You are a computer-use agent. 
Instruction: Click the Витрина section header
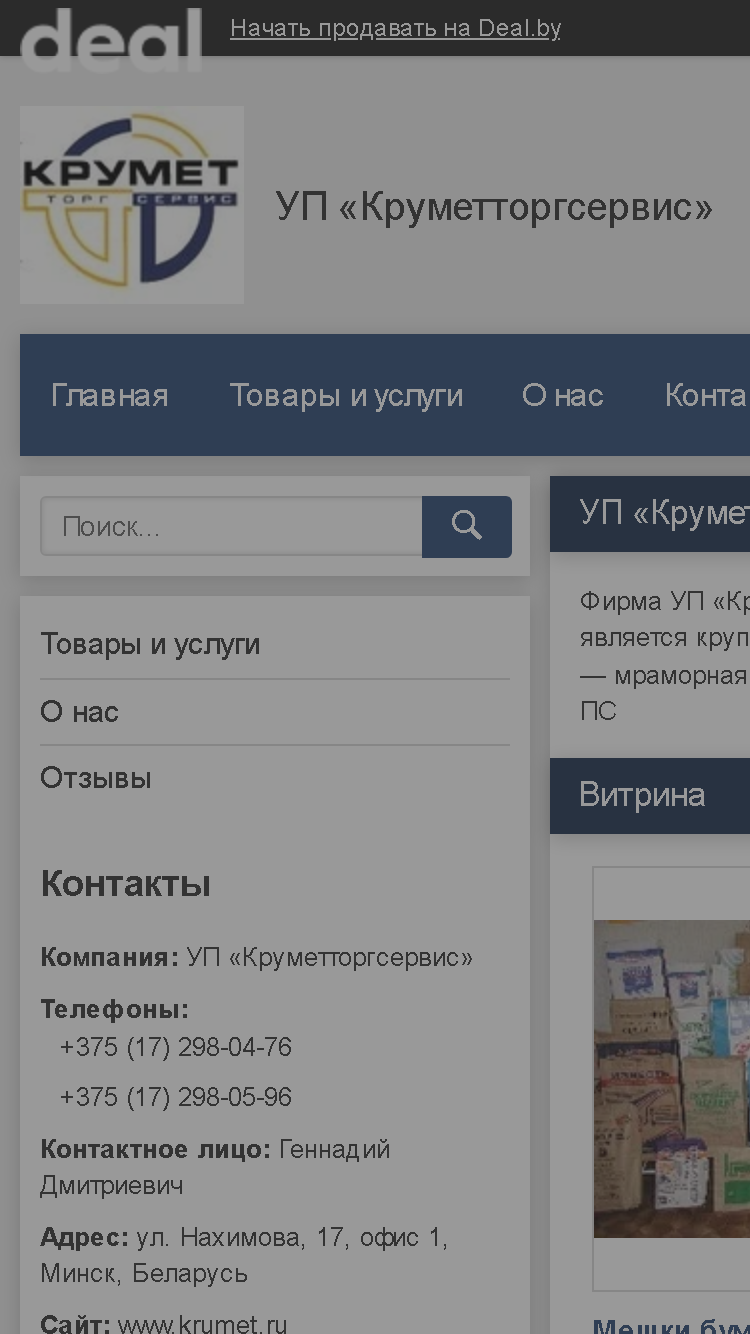click(650, 796)
